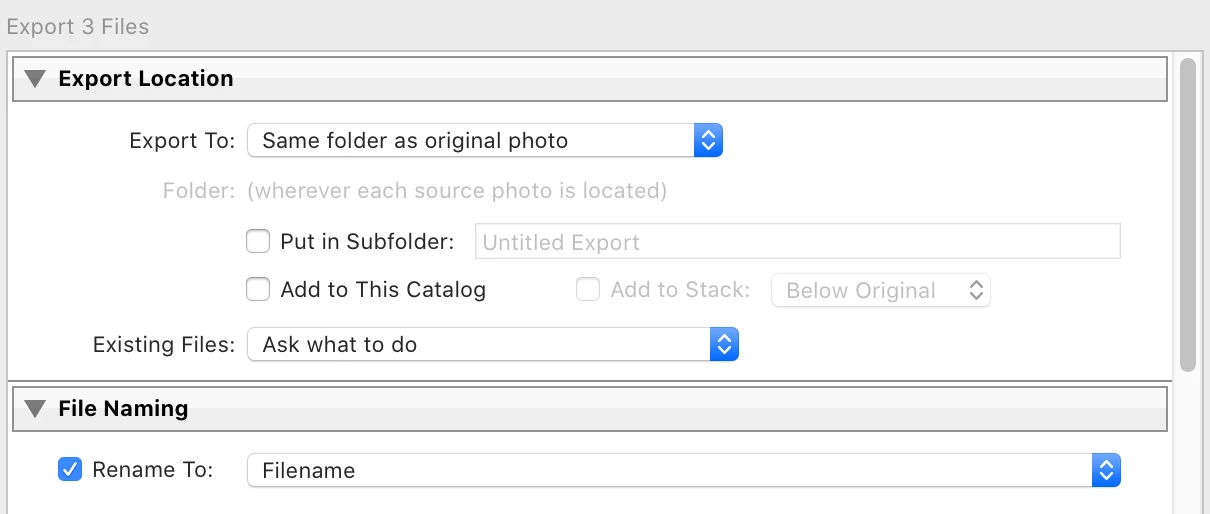Click the File Naming header title

(x=123, y=409)
